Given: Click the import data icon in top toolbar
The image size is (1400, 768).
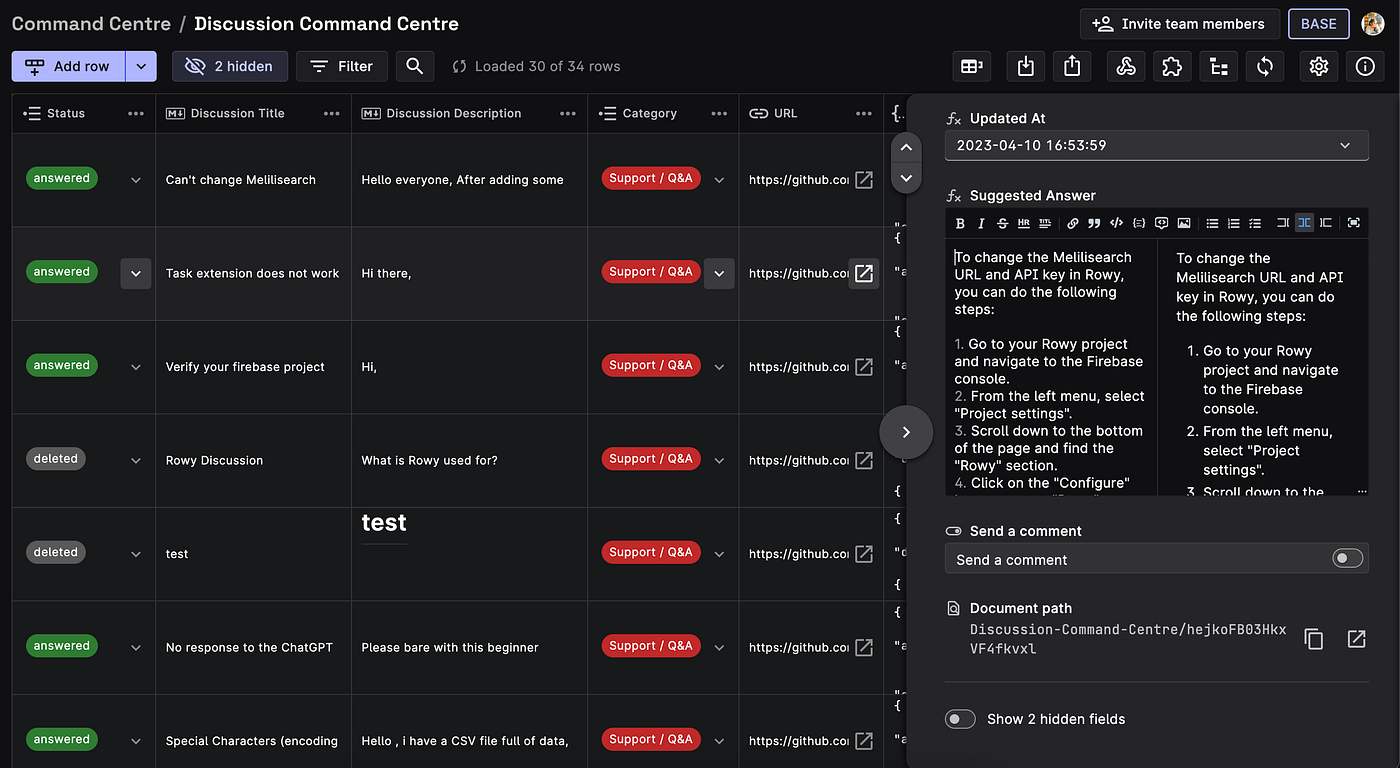Looking at the screenshot, I should coord(1025,66).
